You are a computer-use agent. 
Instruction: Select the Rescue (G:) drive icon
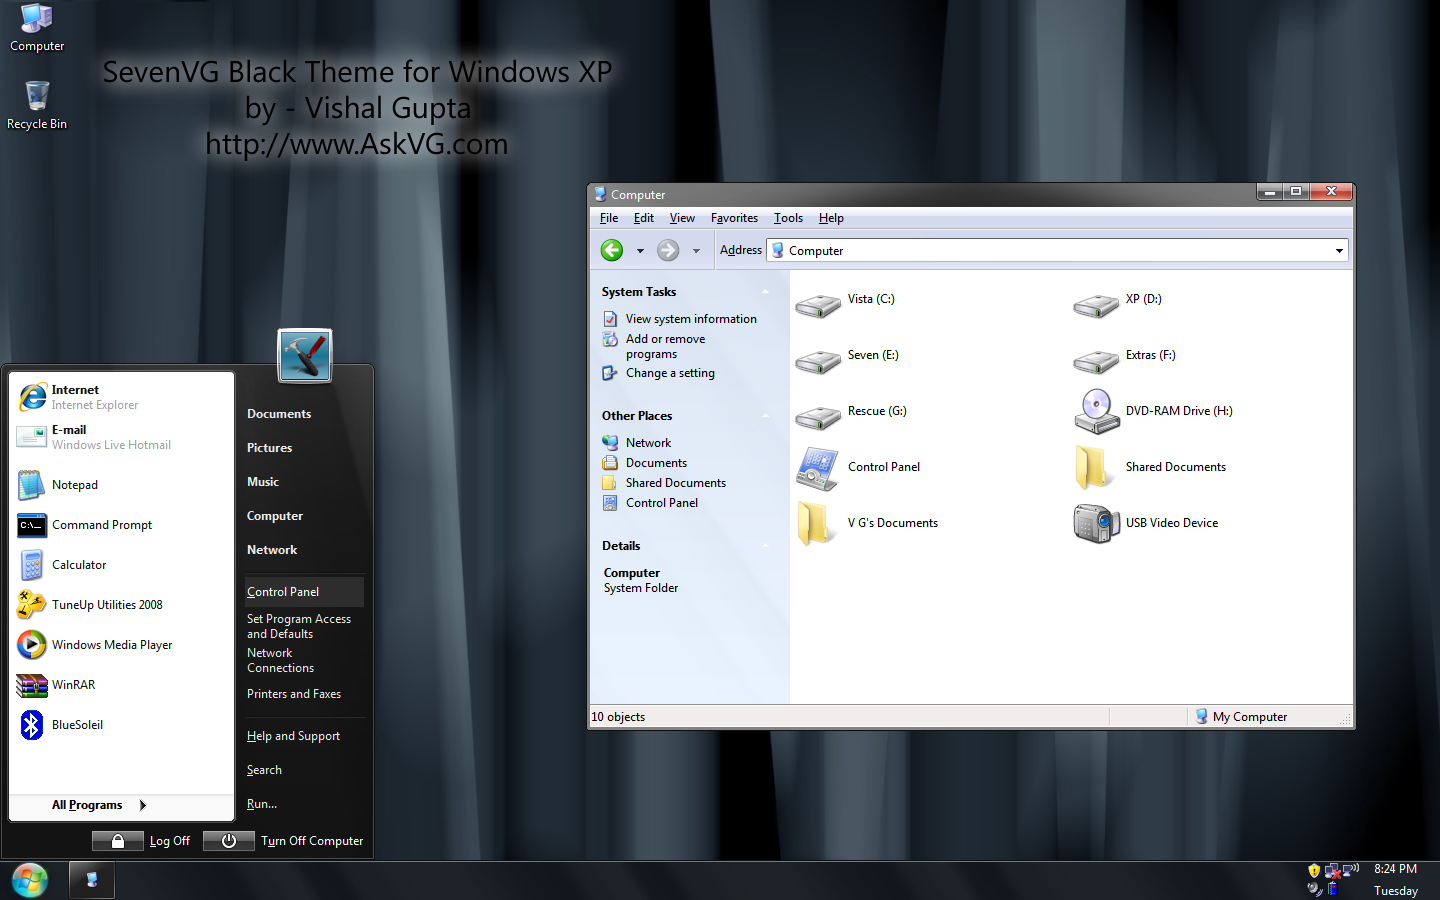[818, 418]
